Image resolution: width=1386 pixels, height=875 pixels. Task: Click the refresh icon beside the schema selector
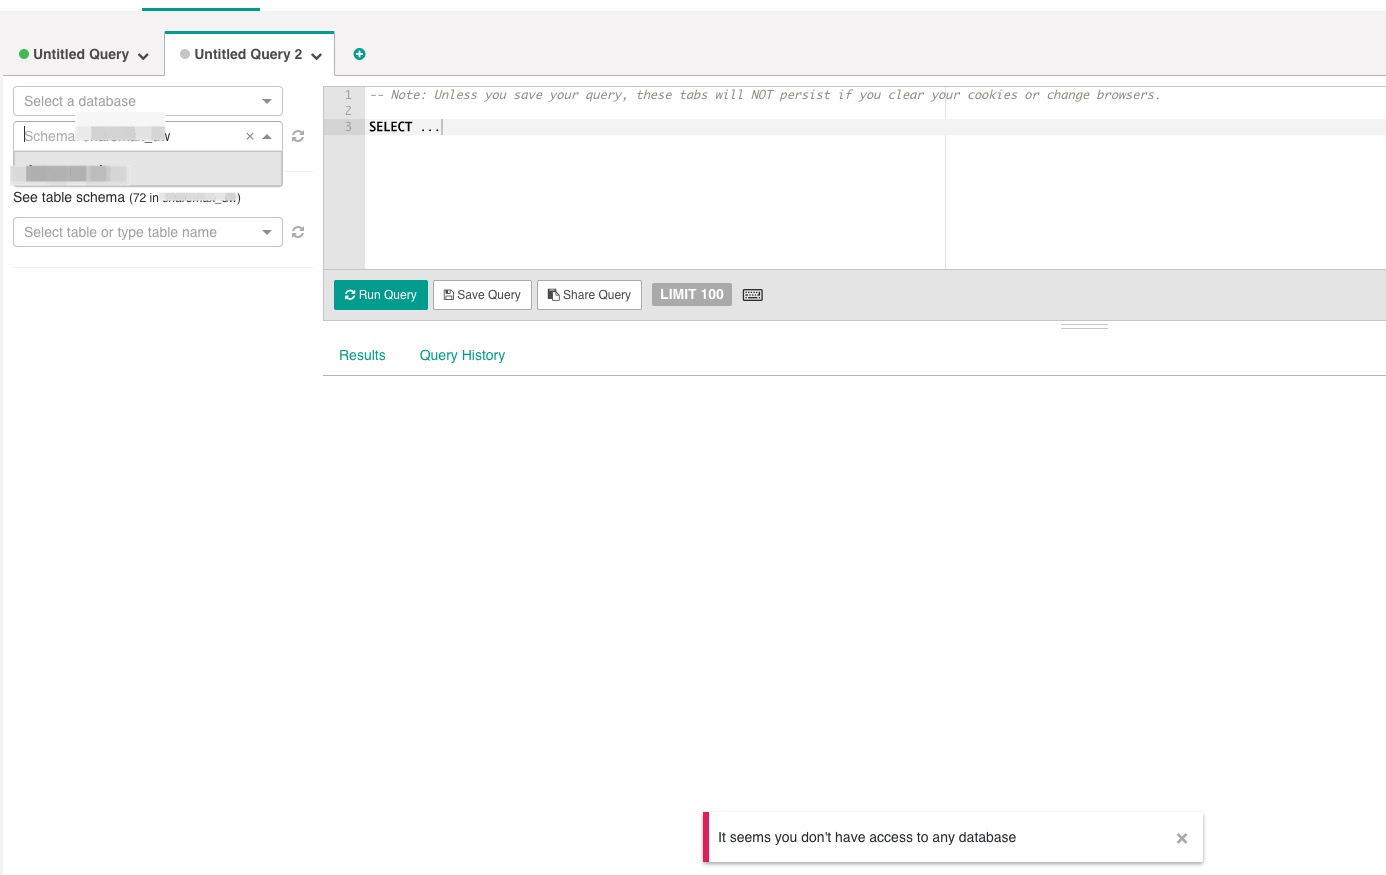click(298, 136)
